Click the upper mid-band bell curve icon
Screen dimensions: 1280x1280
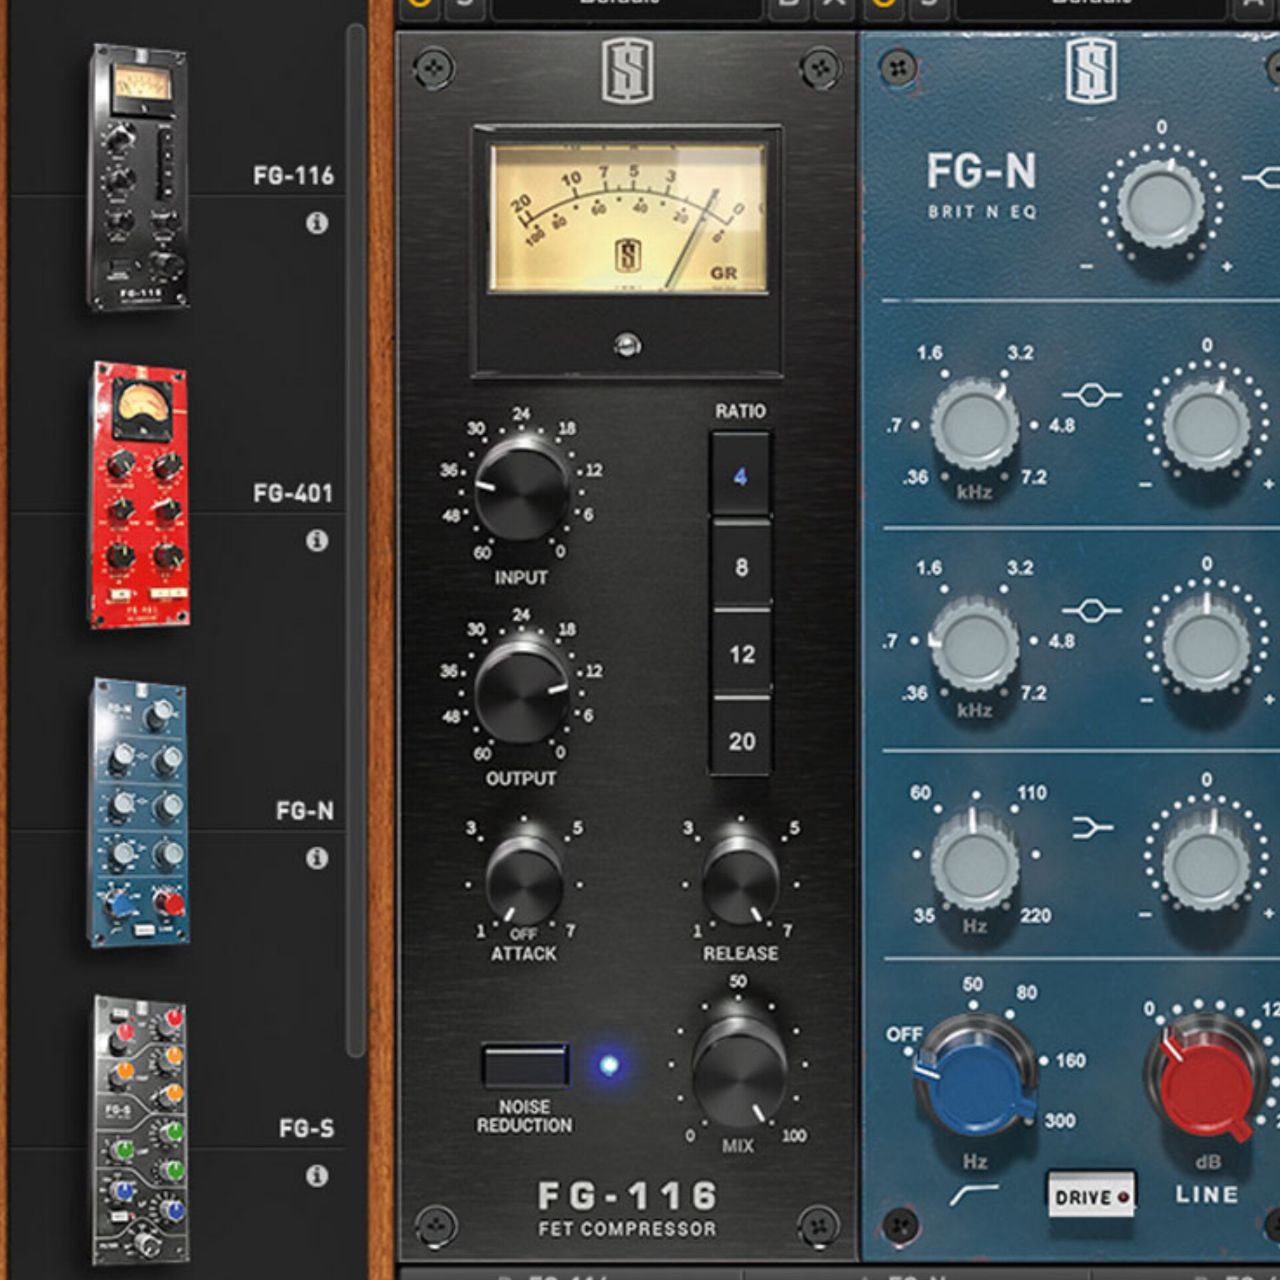1090,394
